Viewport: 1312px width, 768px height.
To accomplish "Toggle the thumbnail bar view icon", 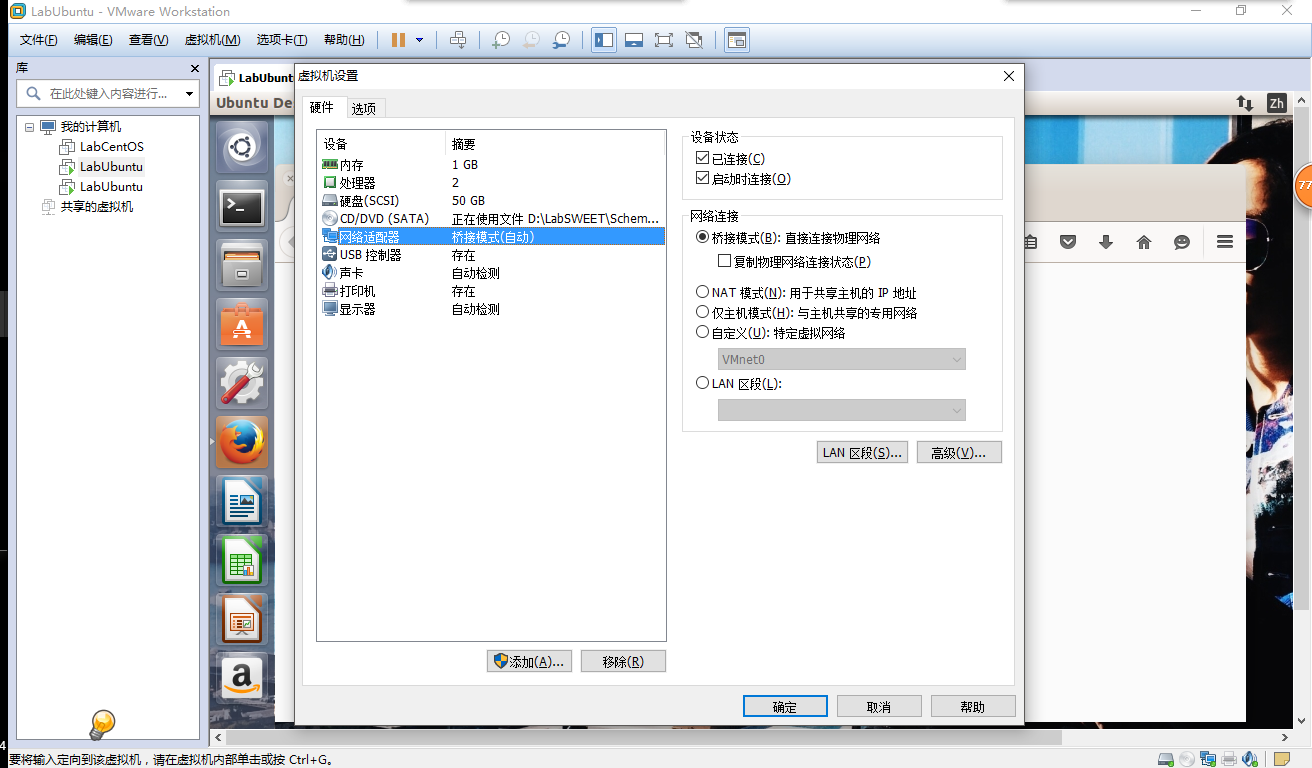I will pyautogui.click(x=633, y=40).
